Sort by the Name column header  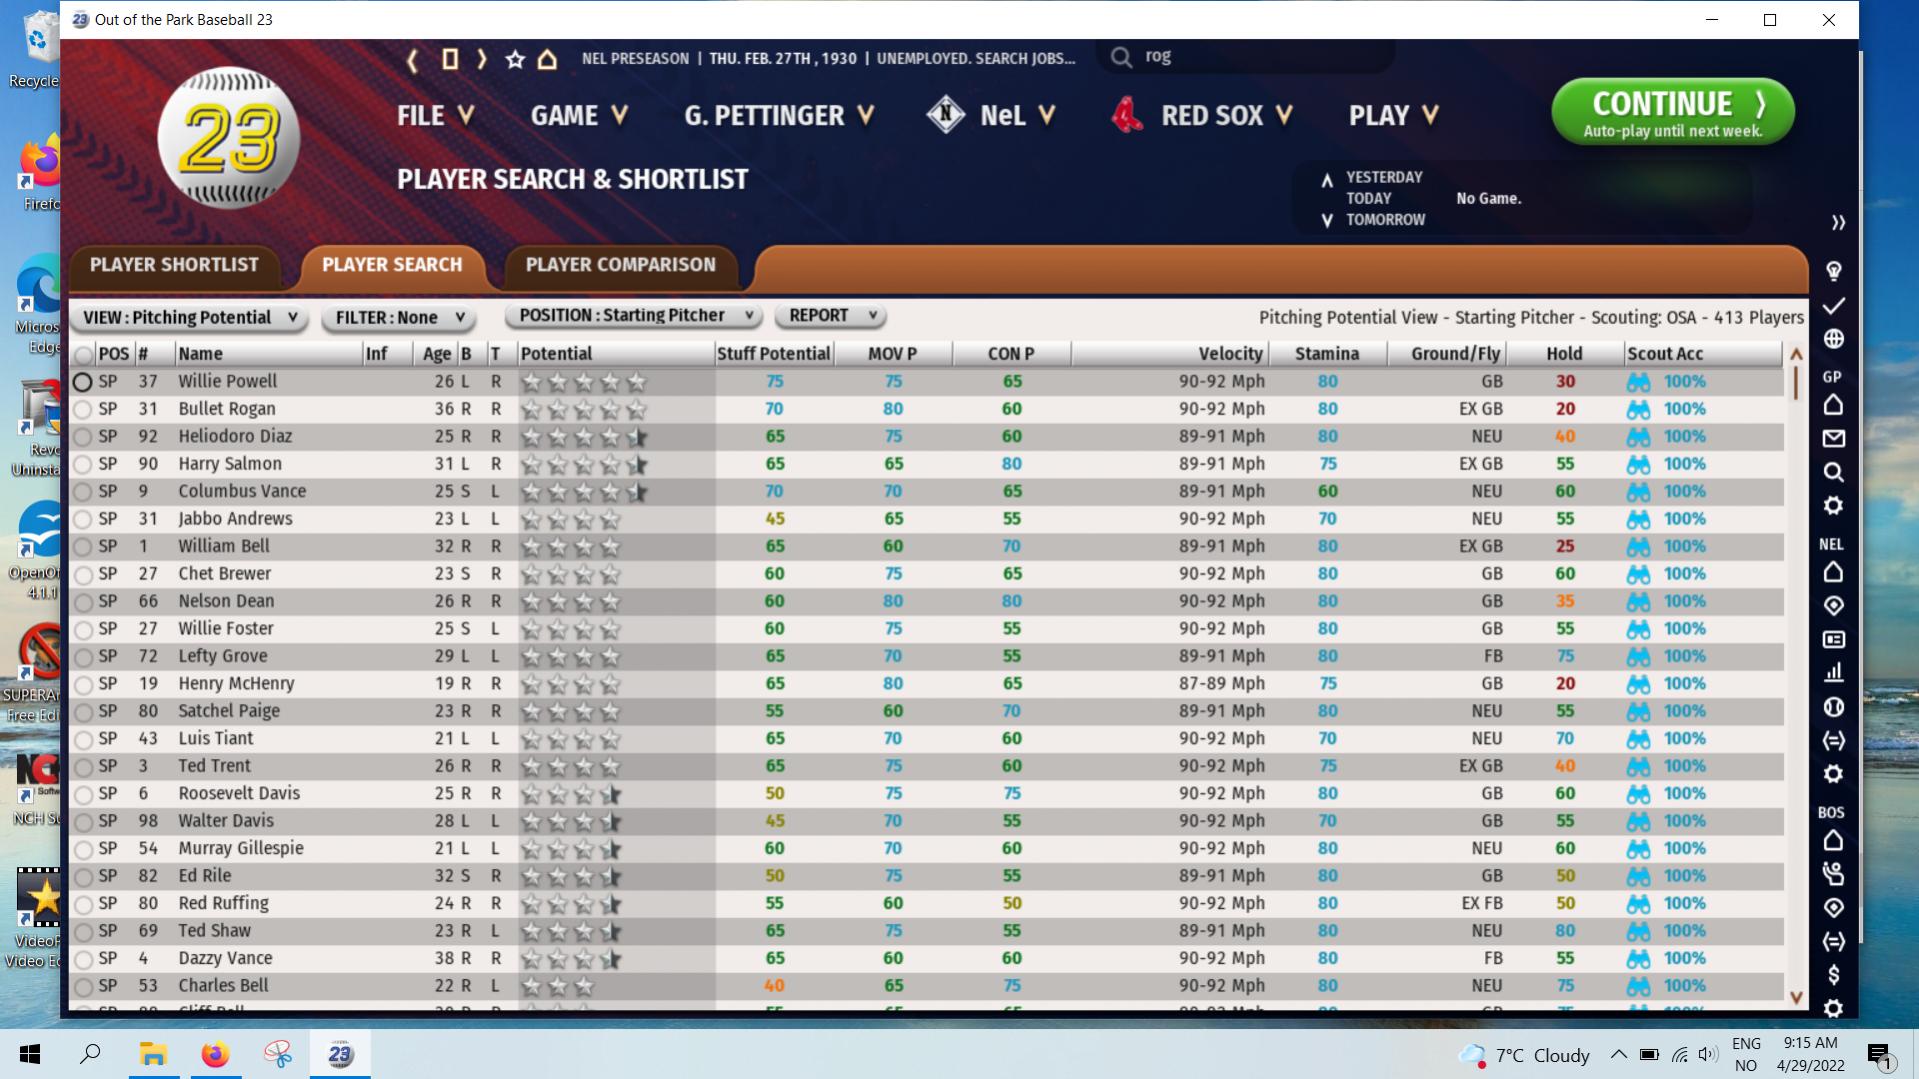[x=269, y=354]
